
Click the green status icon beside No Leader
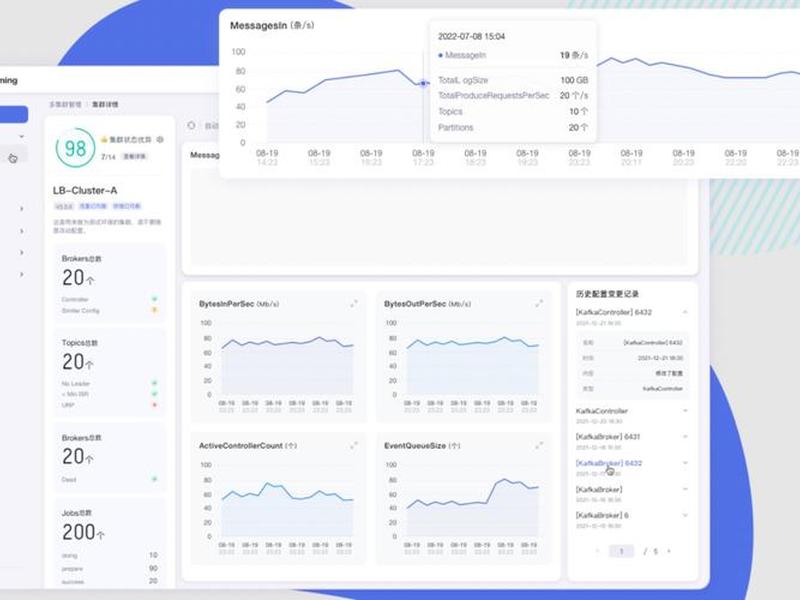point(155,383)
